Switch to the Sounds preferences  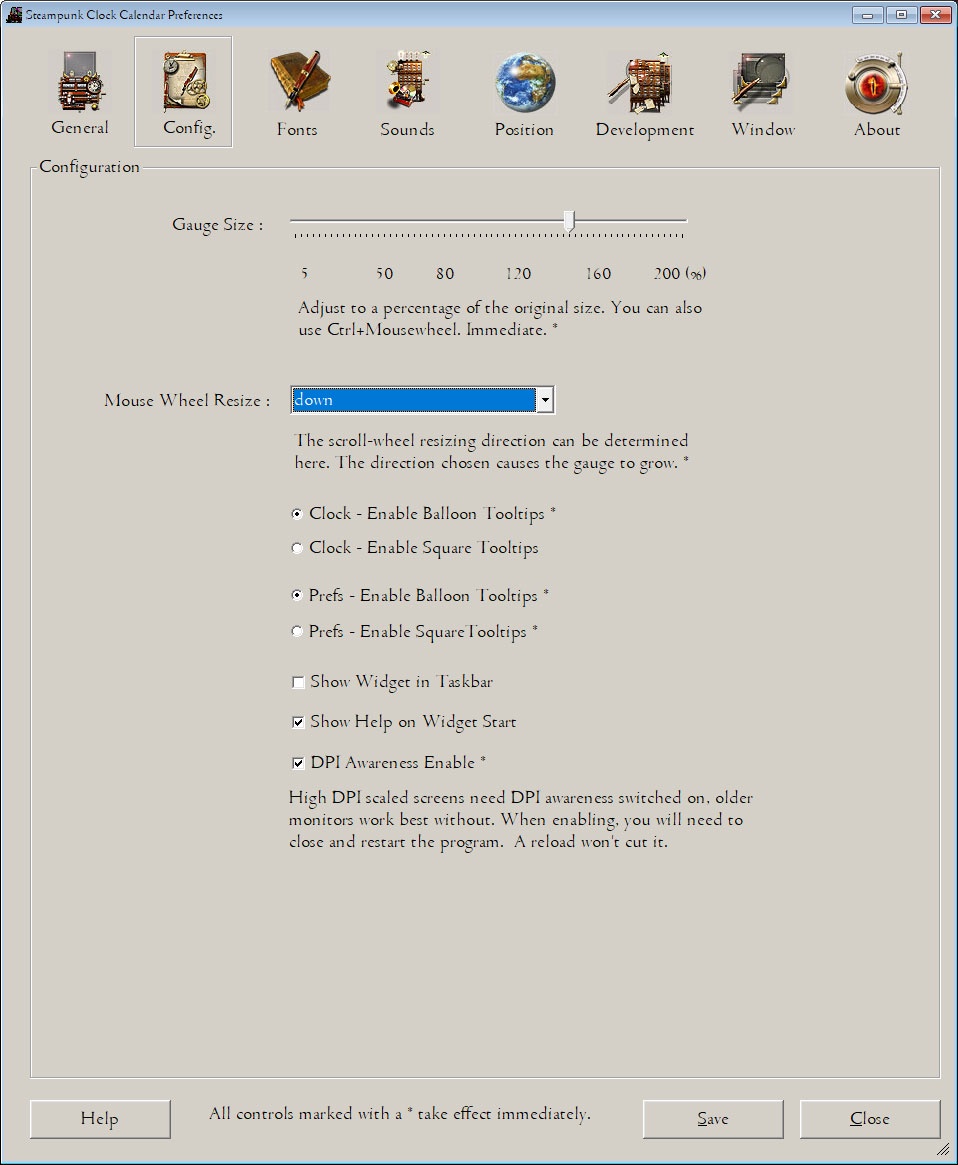pyautogui.click(x=406, y=90)
